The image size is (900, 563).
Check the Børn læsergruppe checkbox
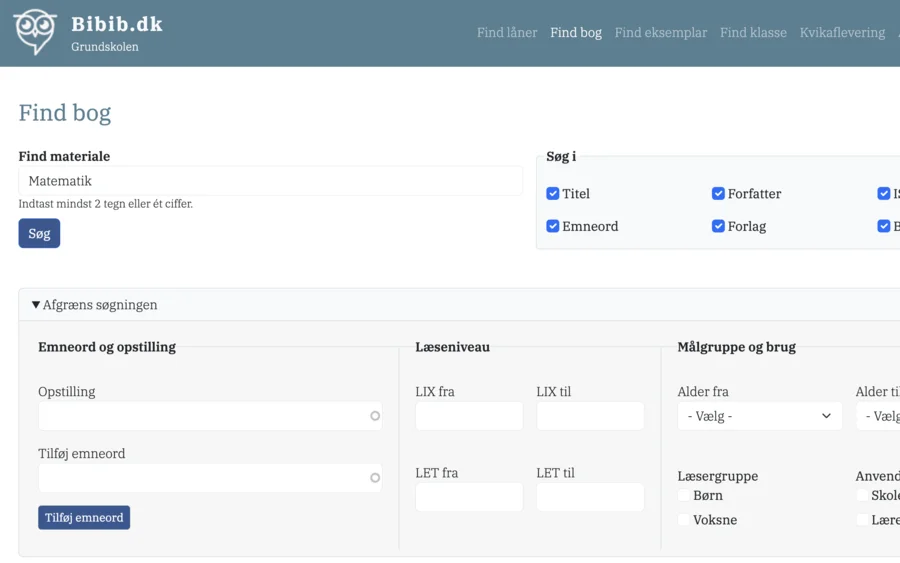click(684, 495)
